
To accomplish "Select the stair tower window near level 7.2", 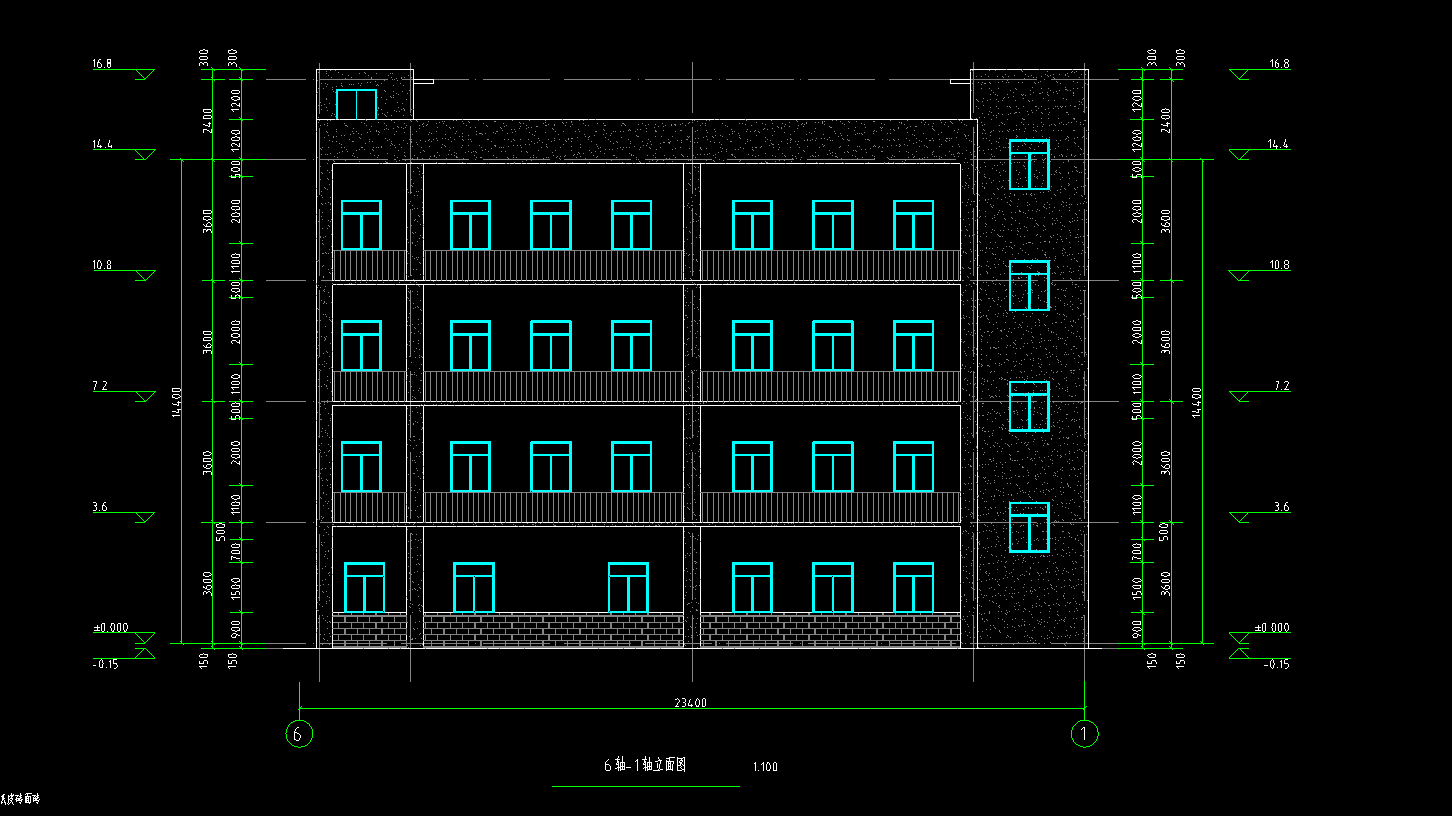I will pos(1029,406).
